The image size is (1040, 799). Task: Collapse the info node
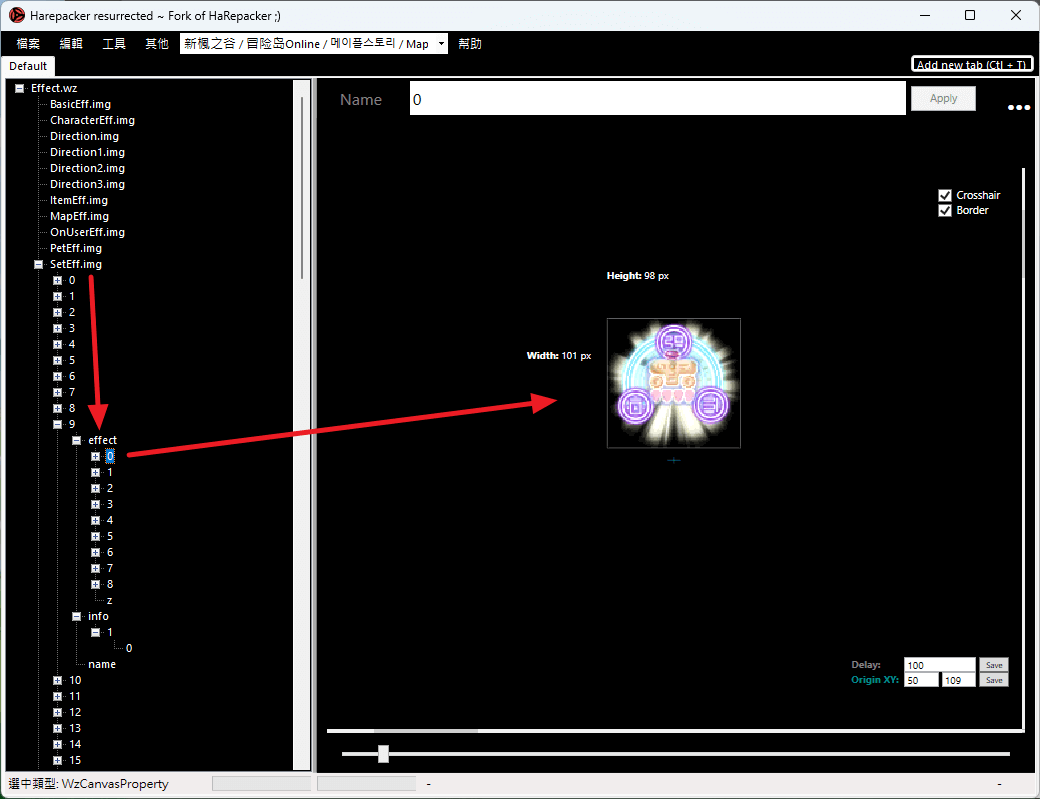pyautogui.click(x=77, y=616)
